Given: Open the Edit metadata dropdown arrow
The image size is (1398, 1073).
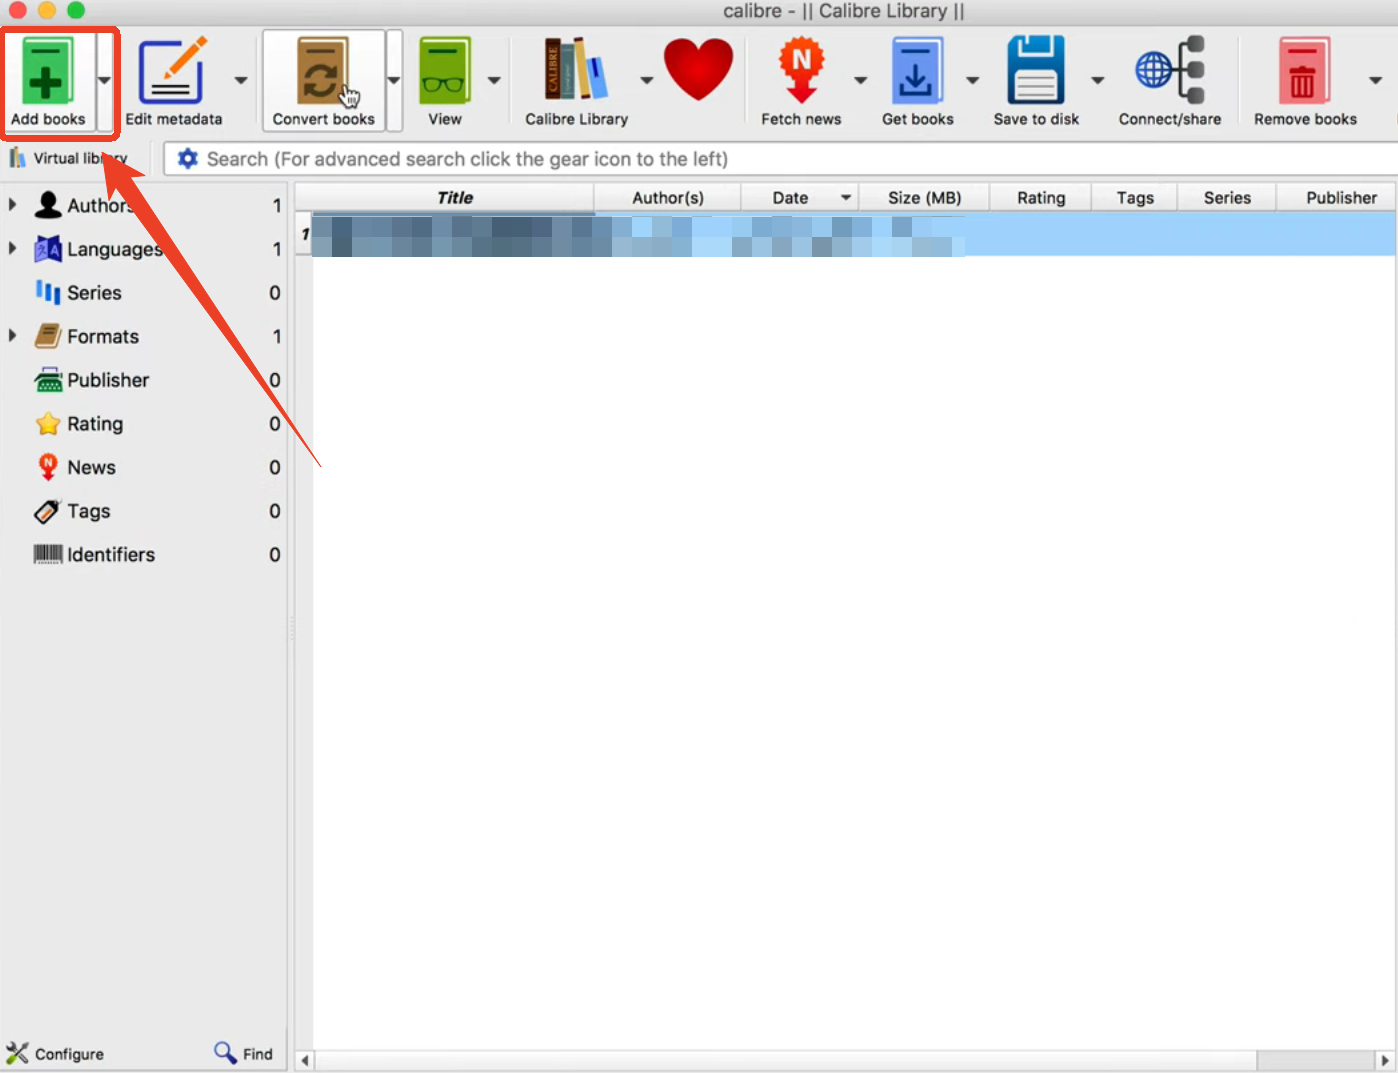Looking at the screenshot, I should [x=241, y=80].
